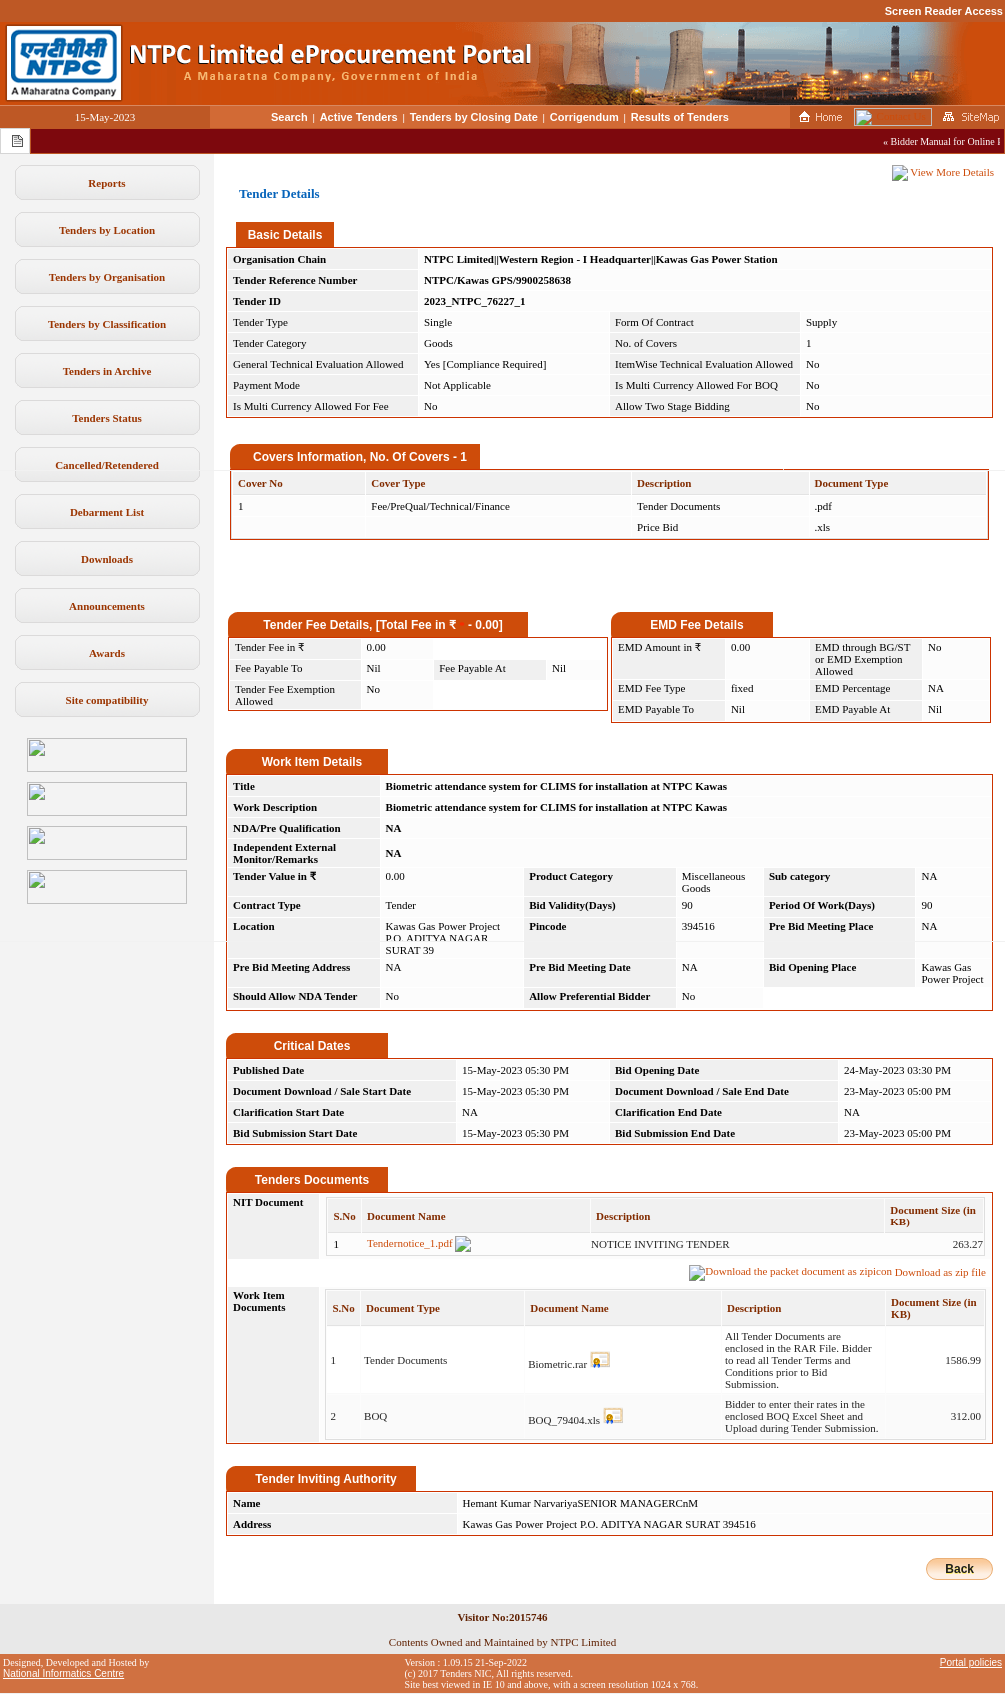The height and width of the screenshot is (1694, 1005).
Task: Open Tenders by Classification
Action: click(x=107, y=324)
